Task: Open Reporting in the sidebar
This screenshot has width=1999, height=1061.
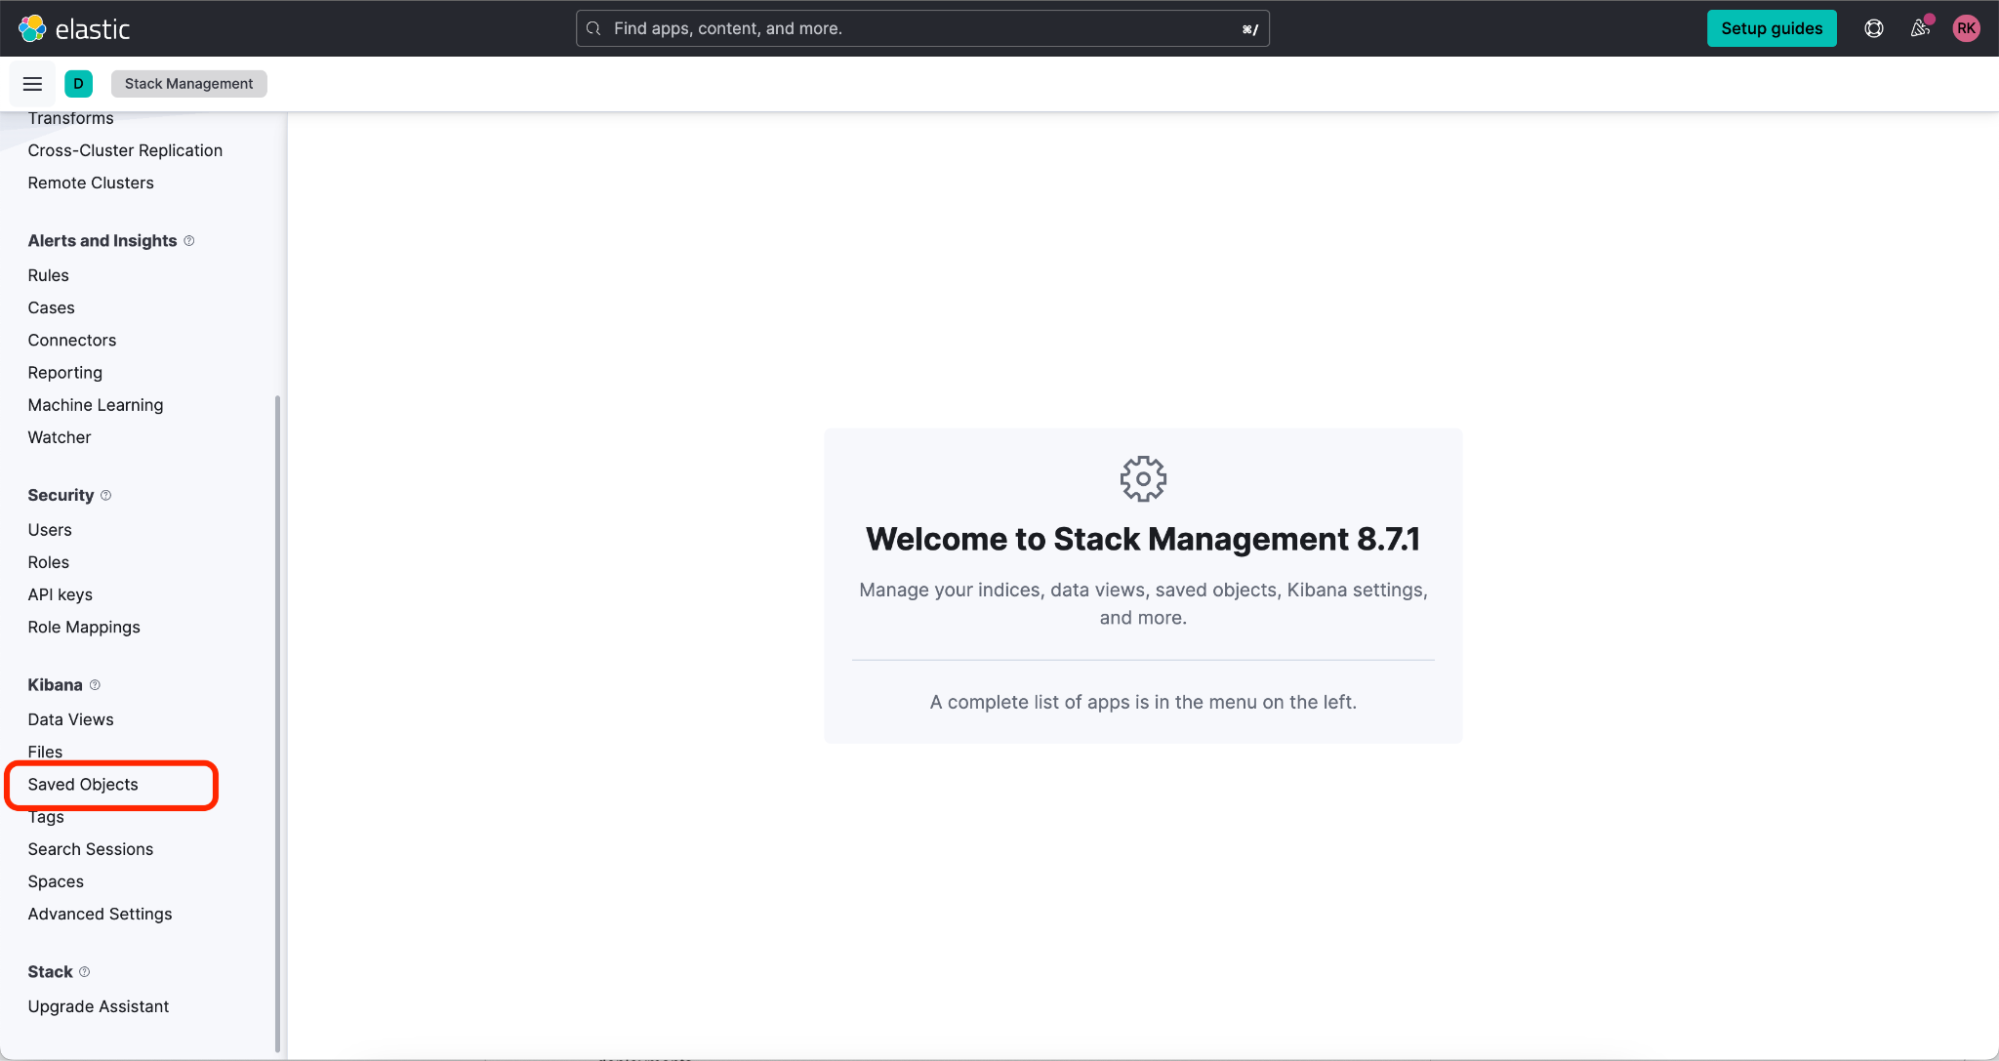Action: tap(65, 373)
